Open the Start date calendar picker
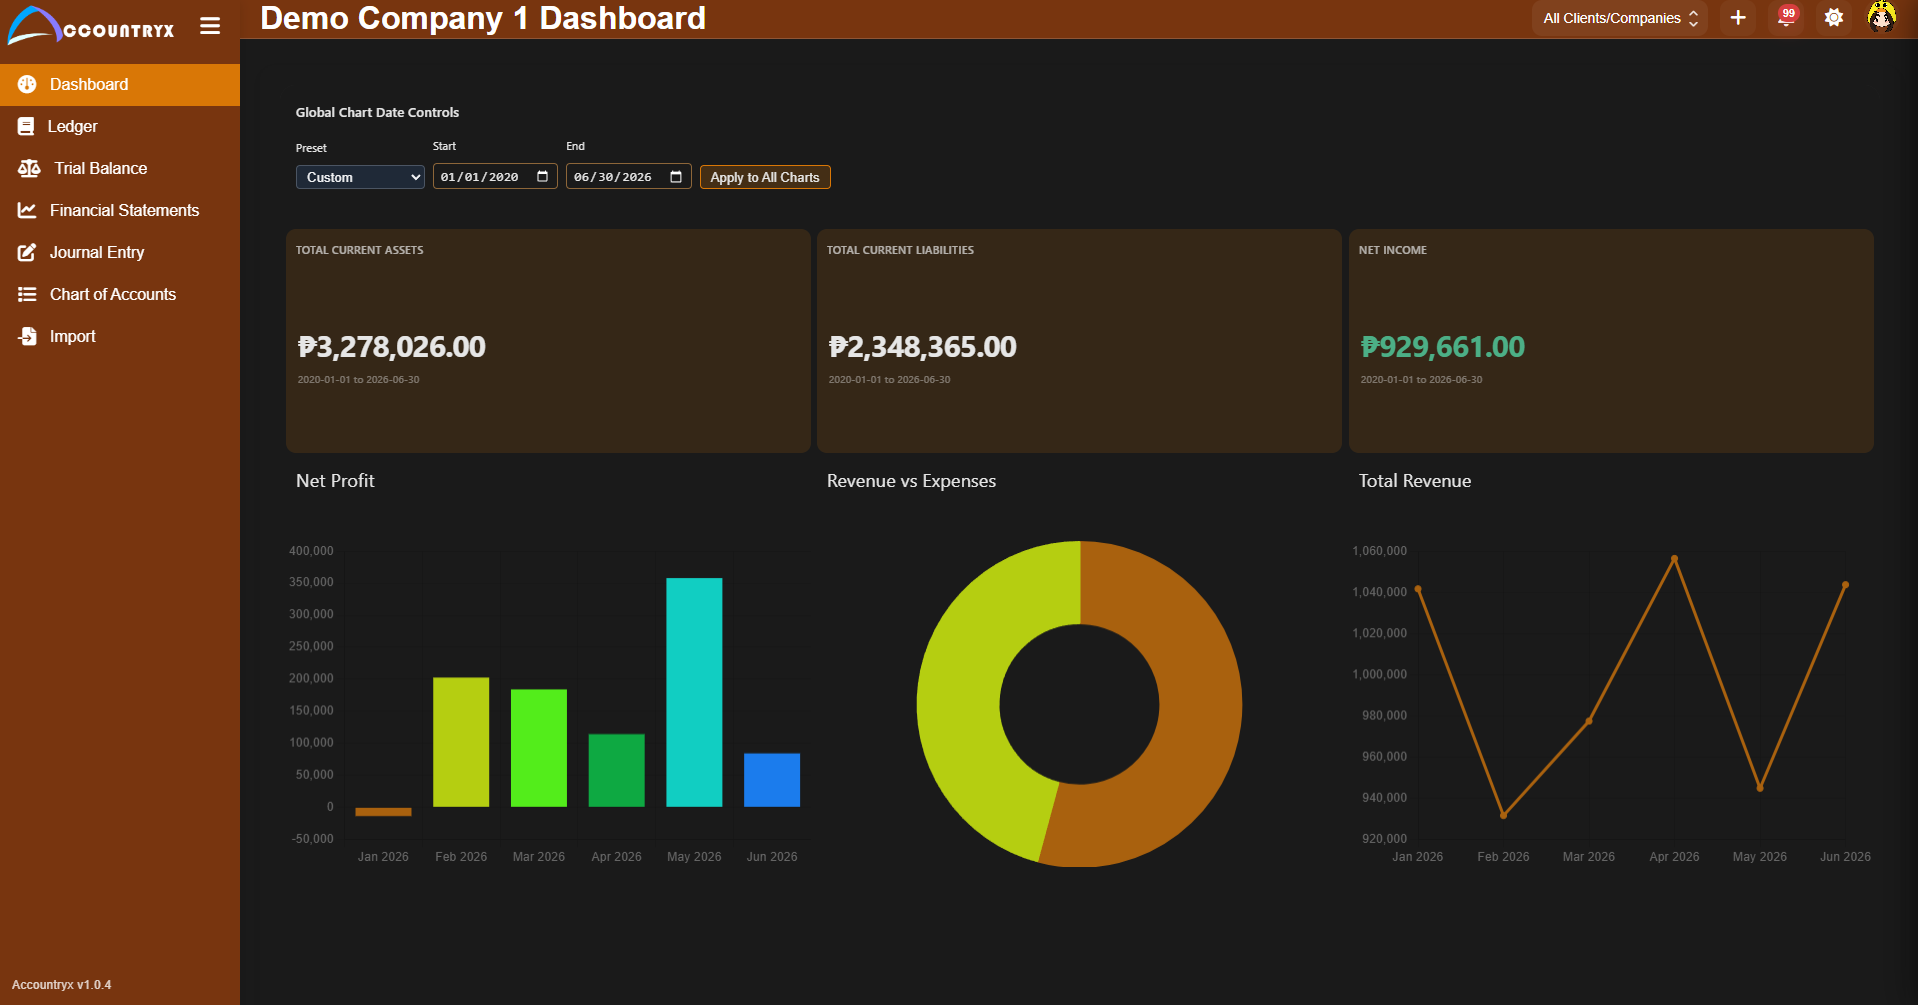 pos(543,177)
